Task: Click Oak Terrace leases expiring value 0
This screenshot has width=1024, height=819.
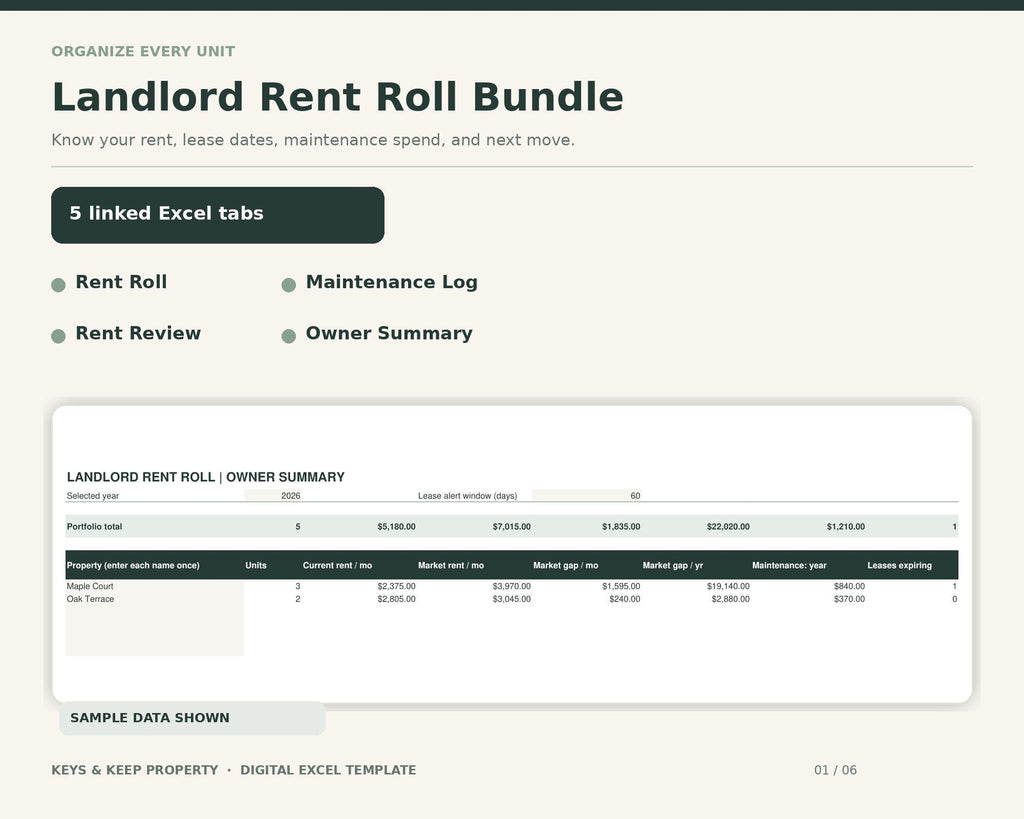Action: pyautogui.click(x=955, y=599)
